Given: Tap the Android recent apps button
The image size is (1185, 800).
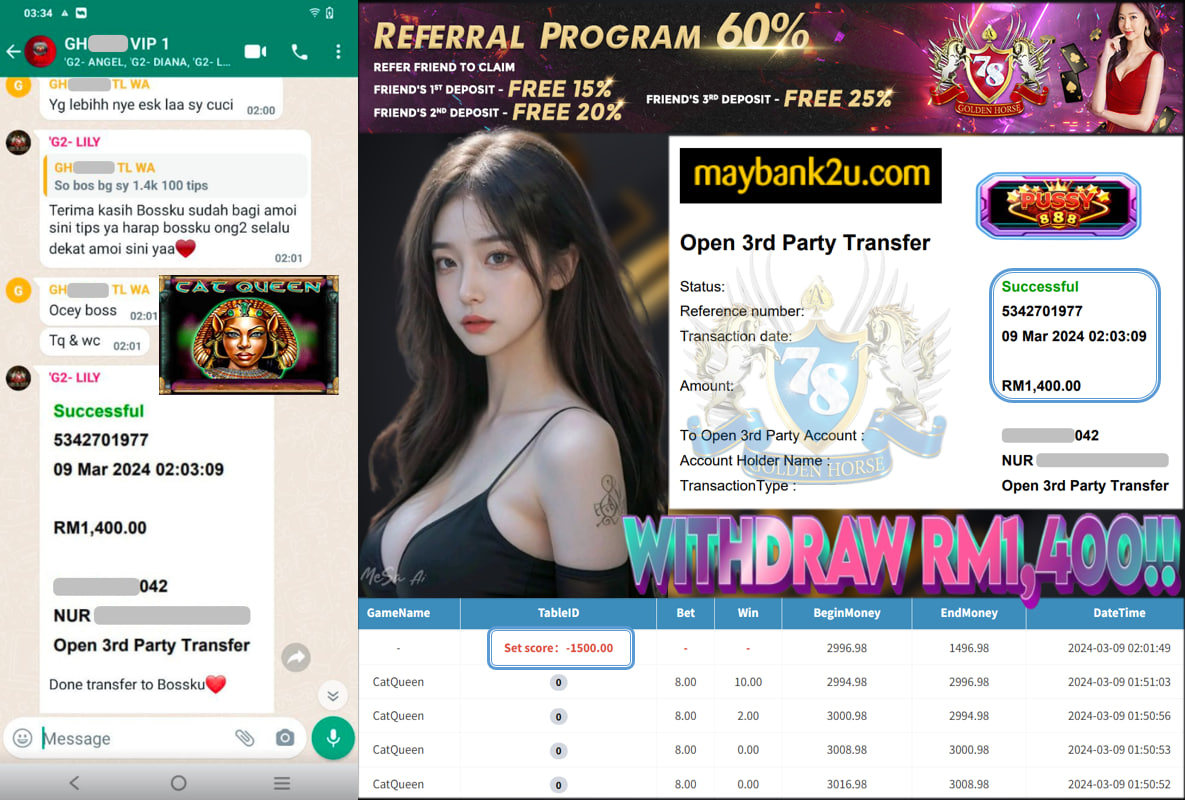Looking at the screenshot, I should click(282, 783).
